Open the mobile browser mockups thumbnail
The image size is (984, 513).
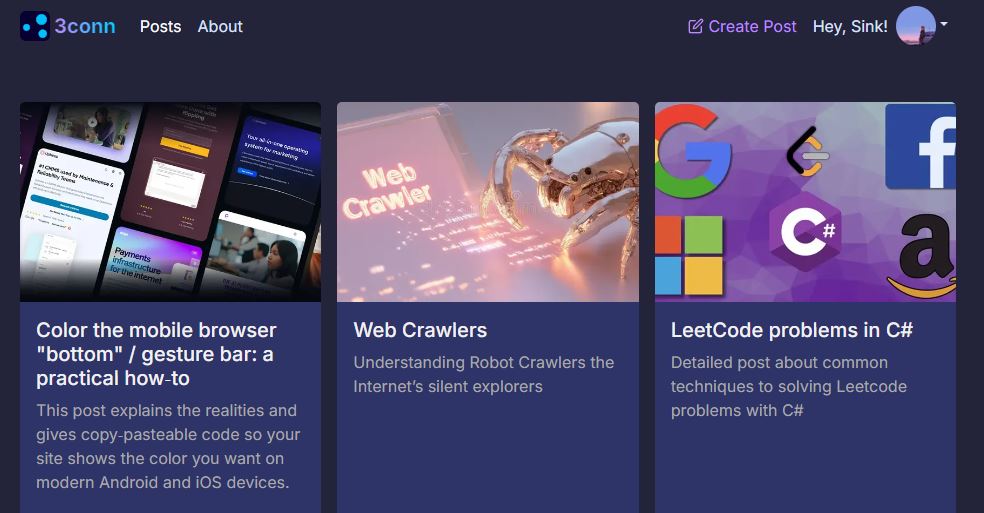(x=171, y=202)
